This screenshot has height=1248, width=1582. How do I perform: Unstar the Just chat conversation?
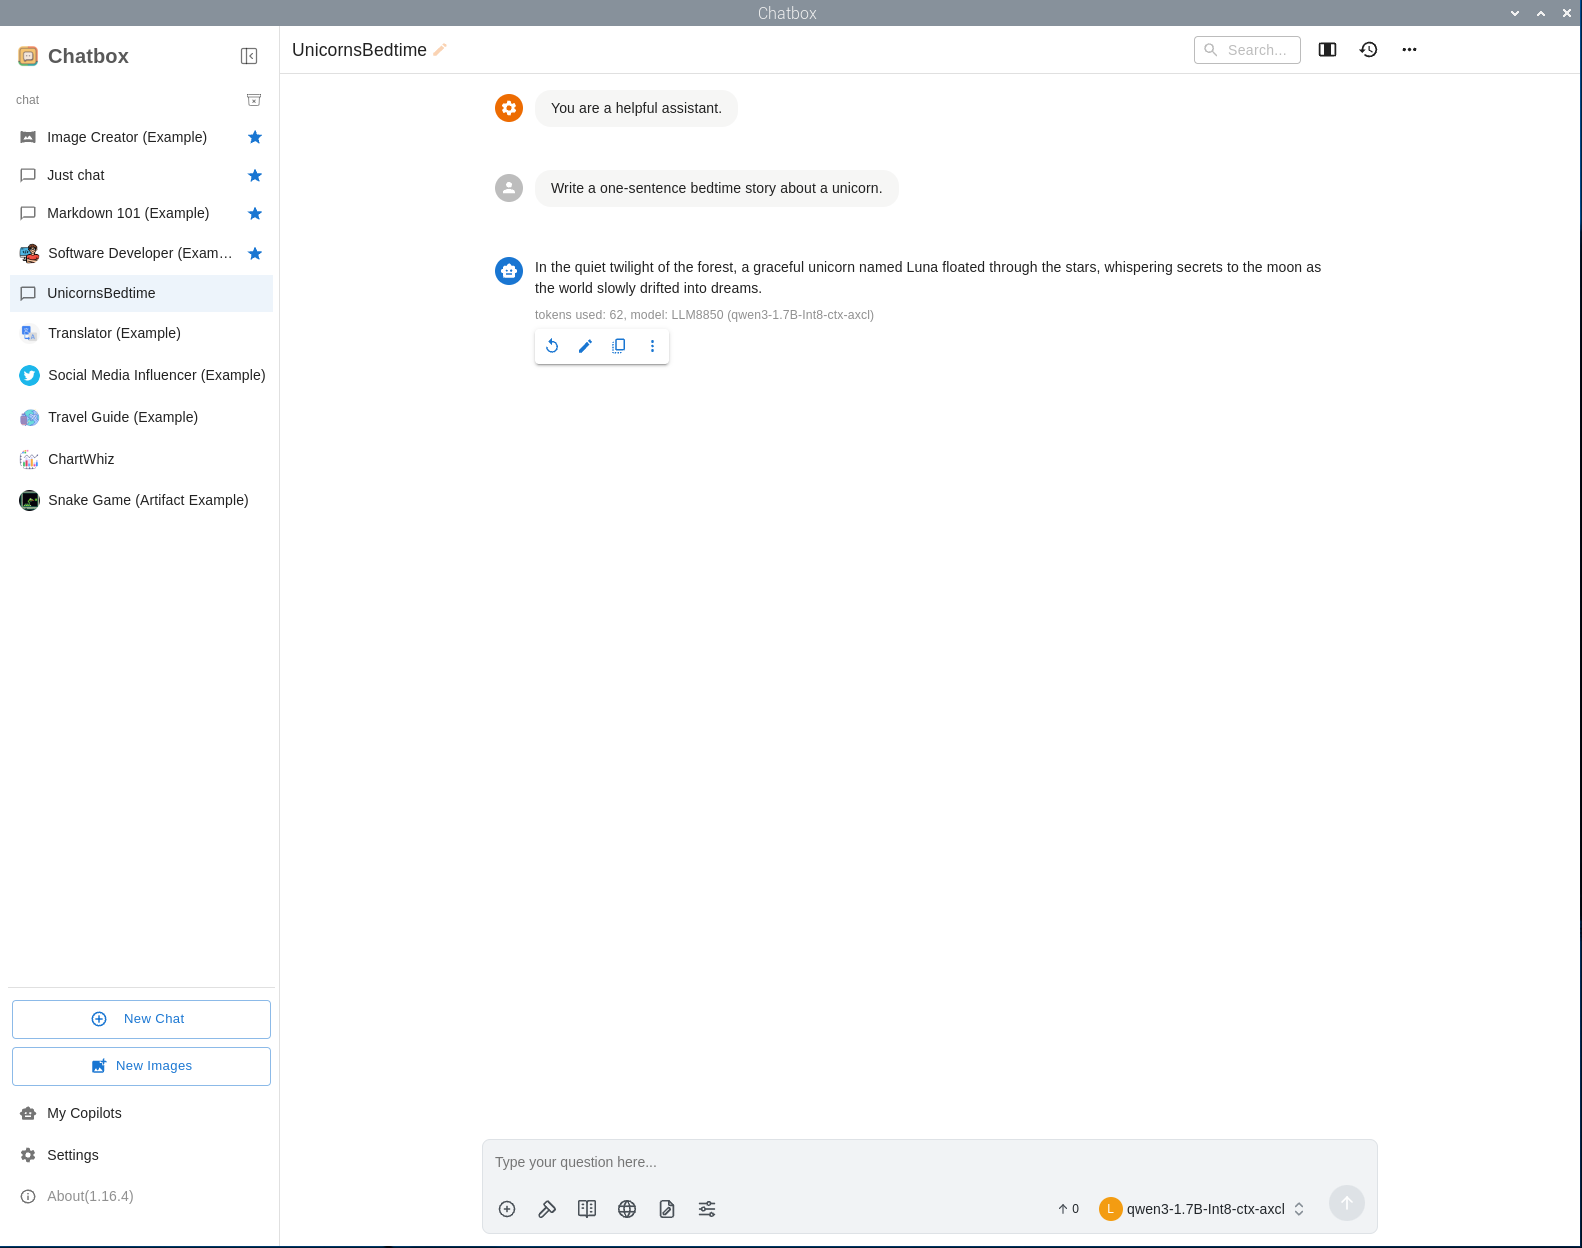(x=255, y=176)
